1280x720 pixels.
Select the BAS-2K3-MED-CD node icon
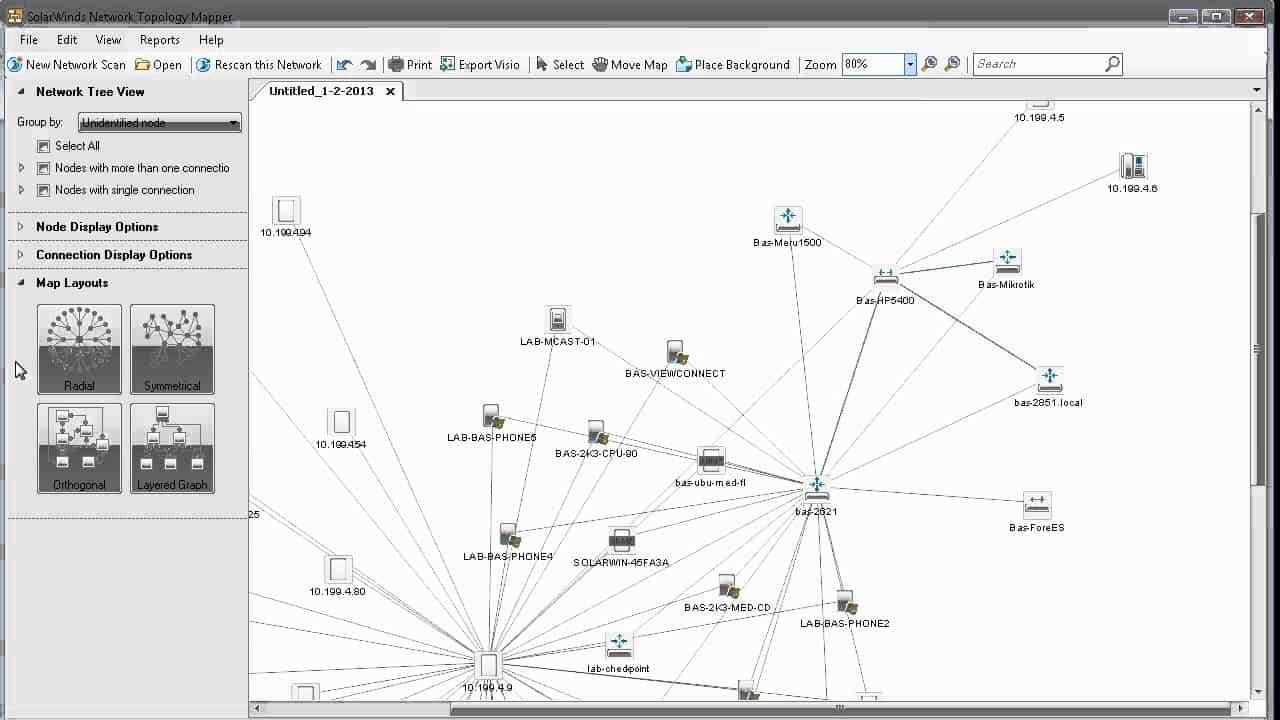point(728,587)
